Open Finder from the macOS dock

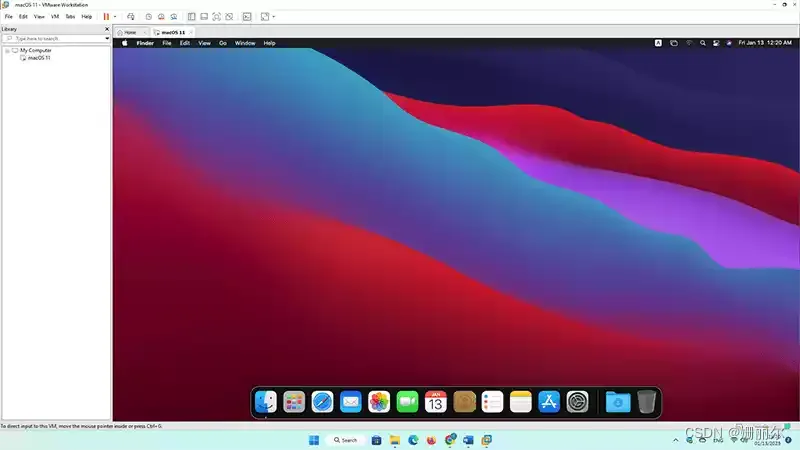266,402
